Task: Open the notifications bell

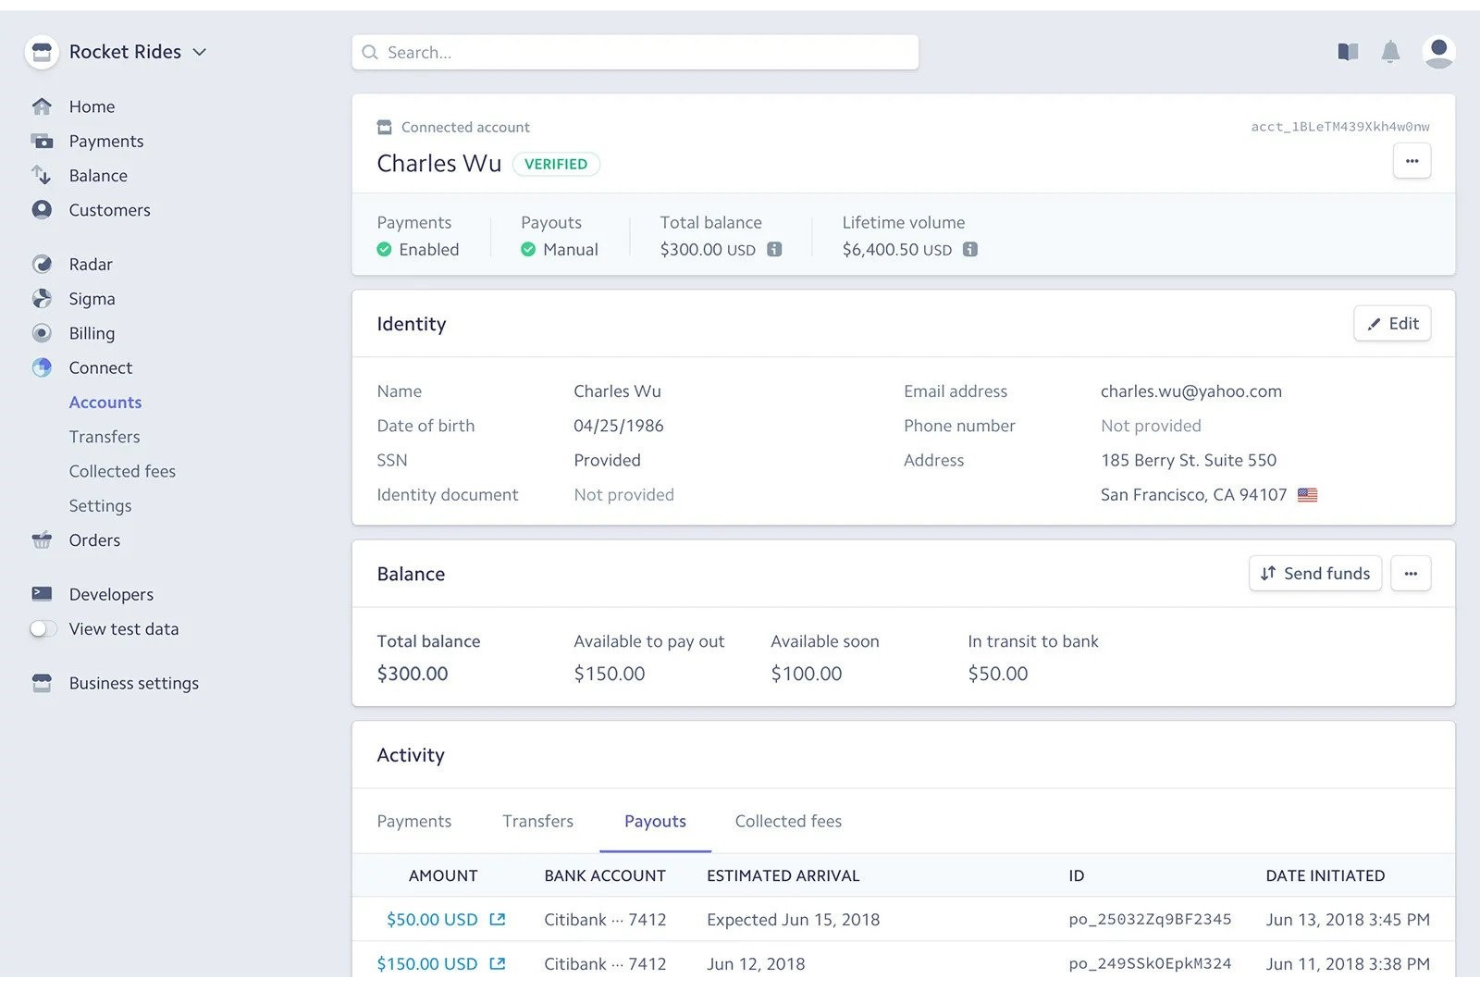Action: 1390,52
